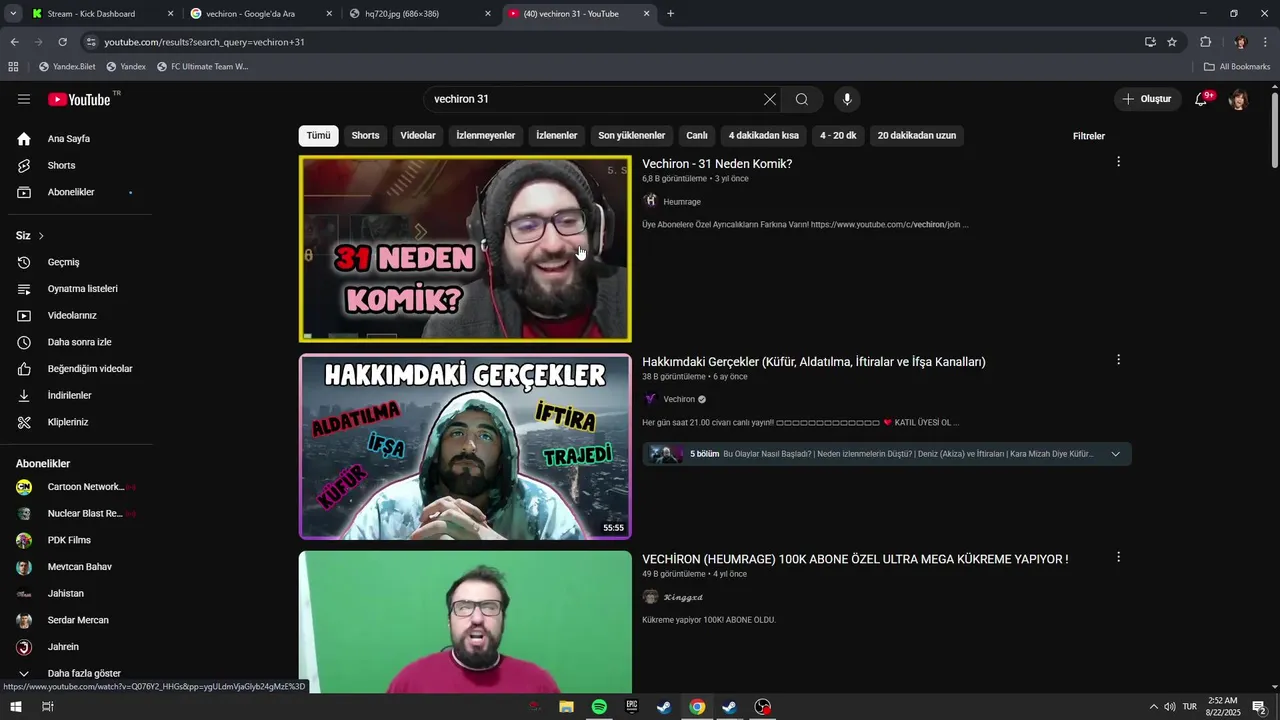Screen dimensions: 1280x720
Task: Select the '4 - 20 dk' filter chip
Action: tap(838, 136)
